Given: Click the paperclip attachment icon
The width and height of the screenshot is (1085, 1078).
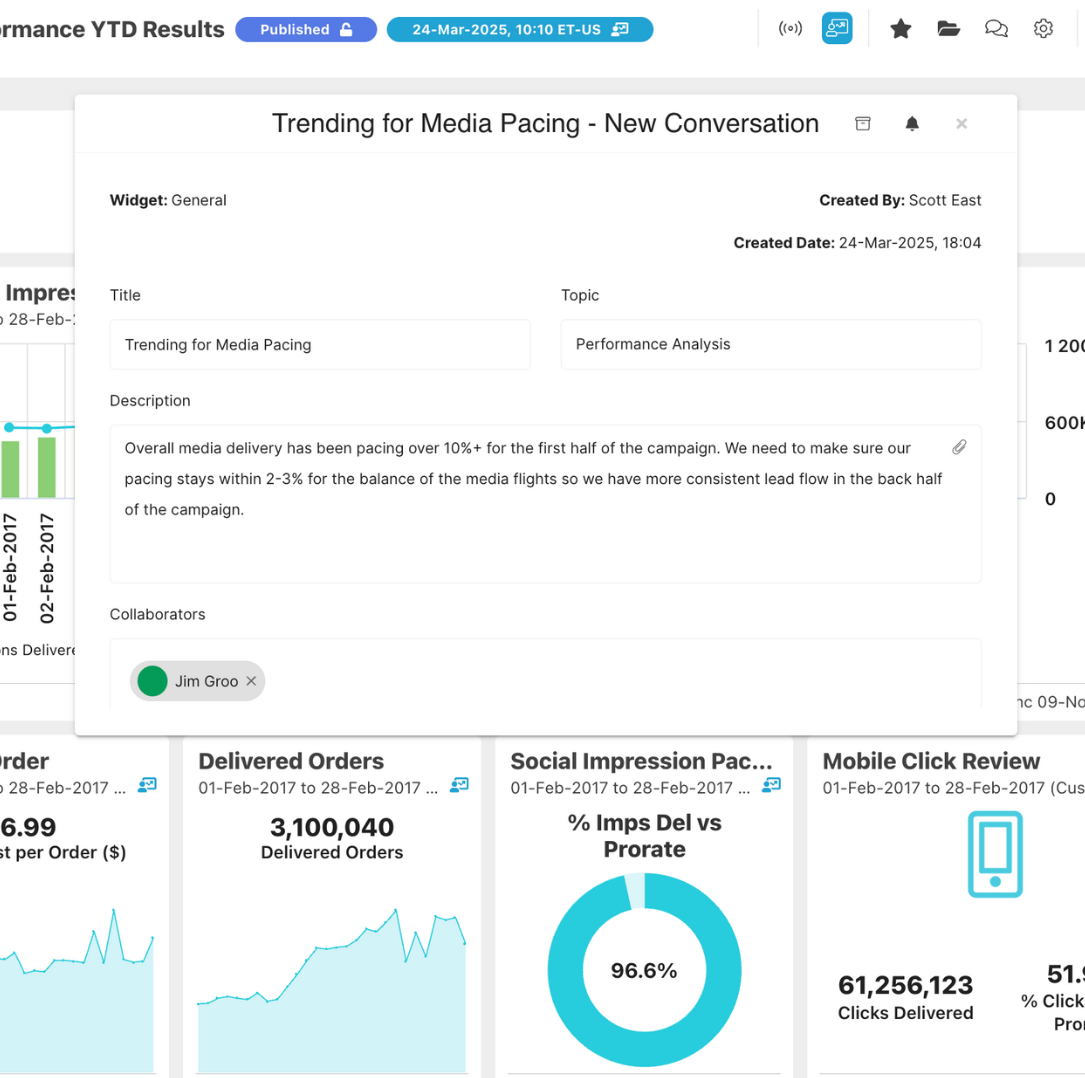Looking at the screenshot, I should (x=959, y=447).
